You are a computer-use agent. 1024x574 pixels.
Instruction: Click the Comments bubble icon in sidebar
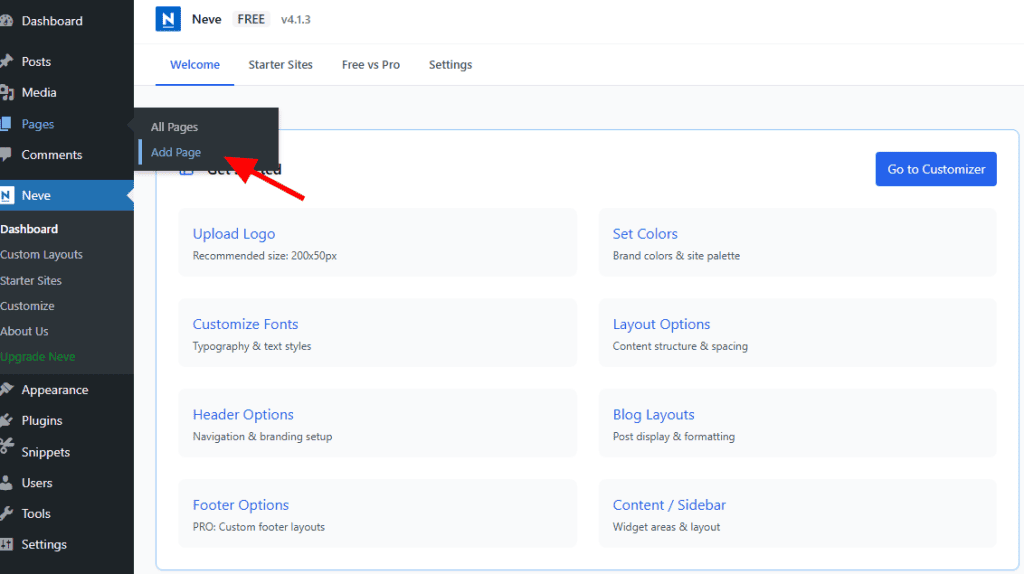(6, 155)
